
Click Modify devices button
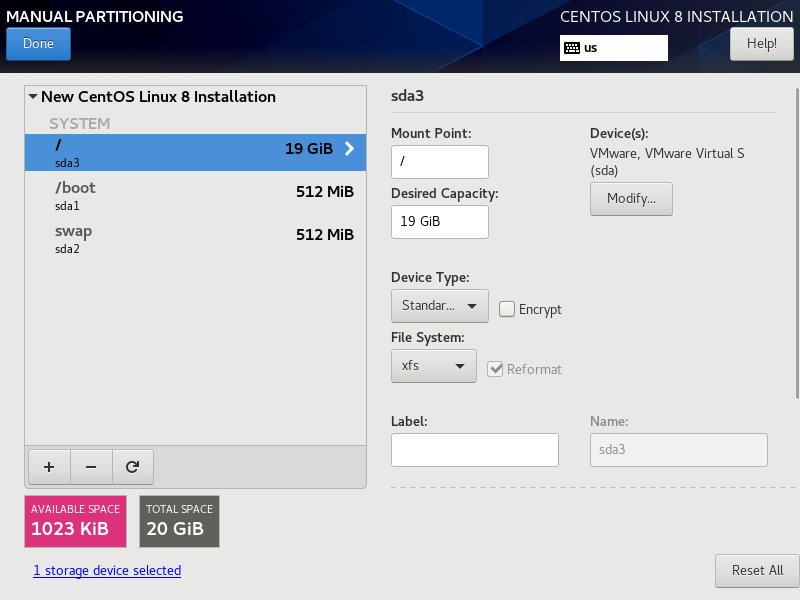[x=631, y=198]
